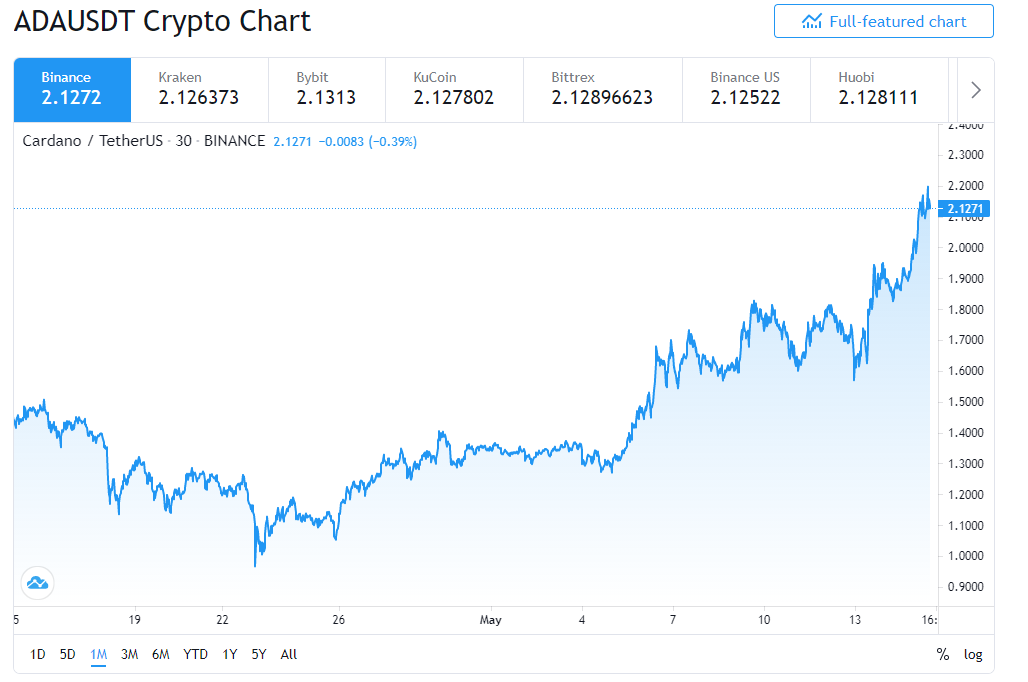Switch to the Kraken exchange tab
This screenshot has width=1028, height=682.
click(199, 90)
